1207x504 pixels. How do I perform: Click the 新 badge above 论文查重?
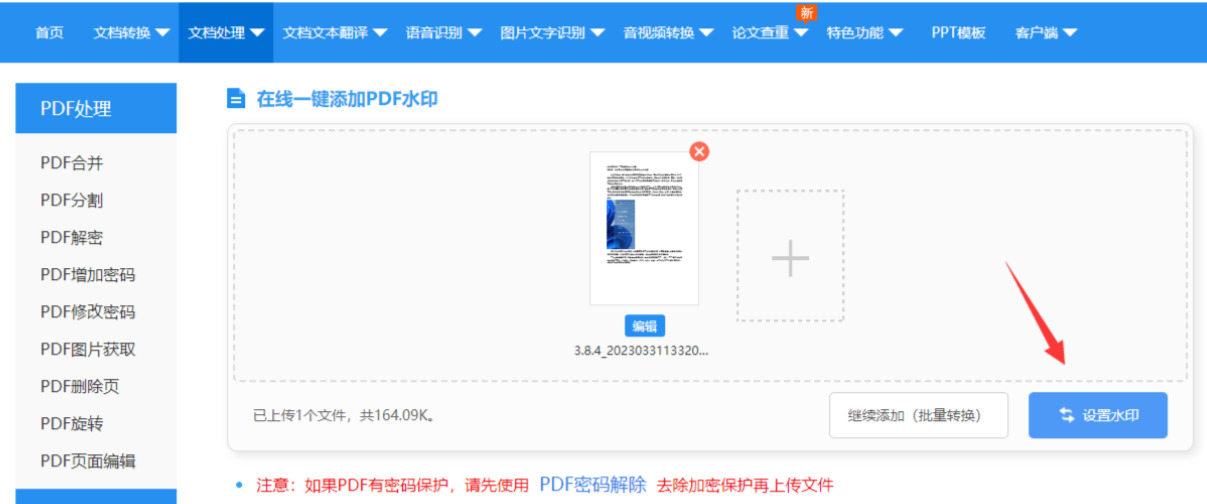pos(807,13)
